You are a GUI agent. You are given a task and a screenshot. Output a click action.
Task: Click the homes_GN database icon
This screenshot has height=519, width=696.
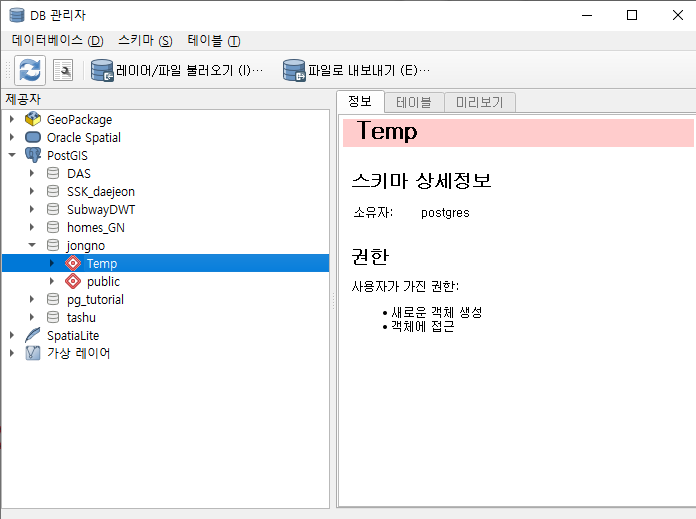click(x=53, y=227)
